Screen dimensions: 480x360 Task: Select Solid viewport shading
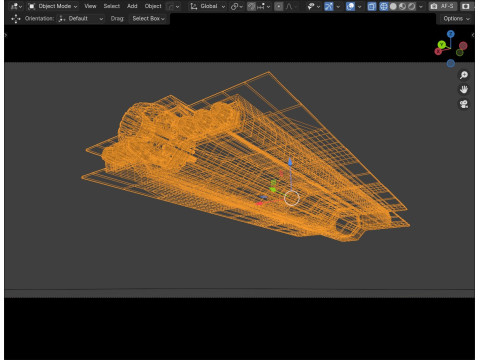(393, 6)
